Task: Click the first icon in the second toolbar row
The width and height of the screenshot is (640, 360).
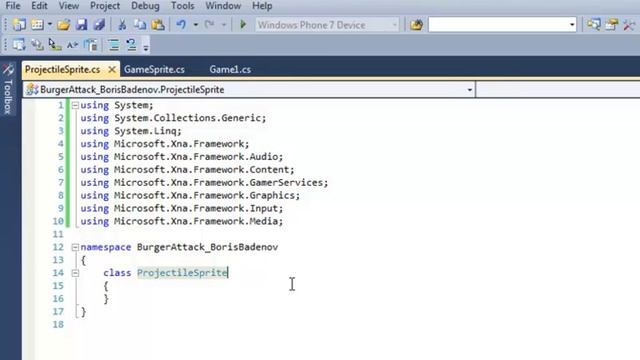Action: [19, 44]
